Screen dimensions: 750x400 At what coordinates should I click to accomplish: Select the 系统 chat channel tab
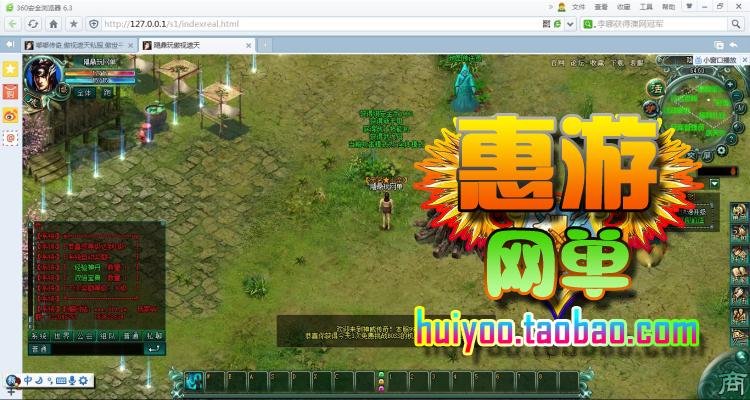tap(40, 336)
